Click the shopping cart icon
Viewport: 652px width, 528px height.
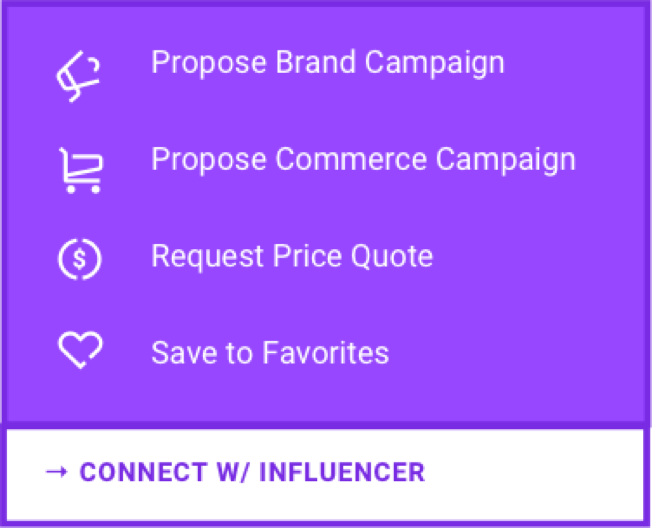click(x=80, y=170)
